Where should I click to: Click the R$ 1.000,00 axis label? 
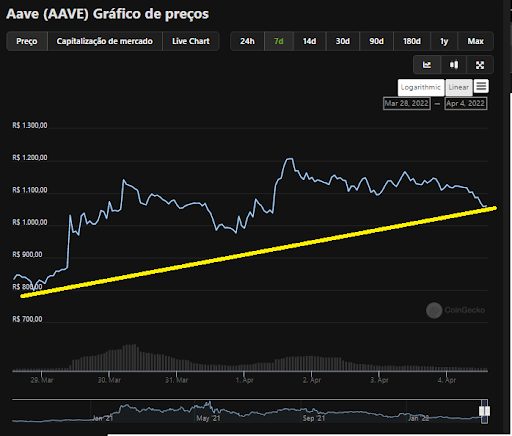pyautogui.click(x=30, y=222)
